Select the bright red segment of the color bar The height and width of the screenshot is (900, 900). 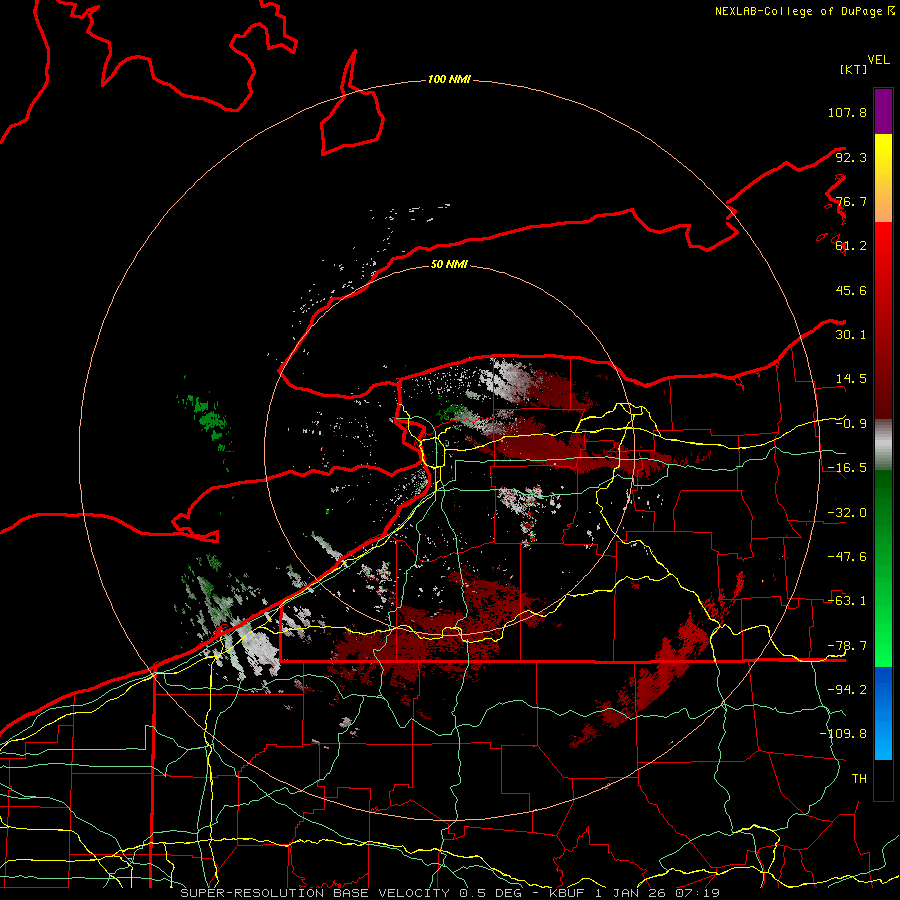tap(883, 320)
